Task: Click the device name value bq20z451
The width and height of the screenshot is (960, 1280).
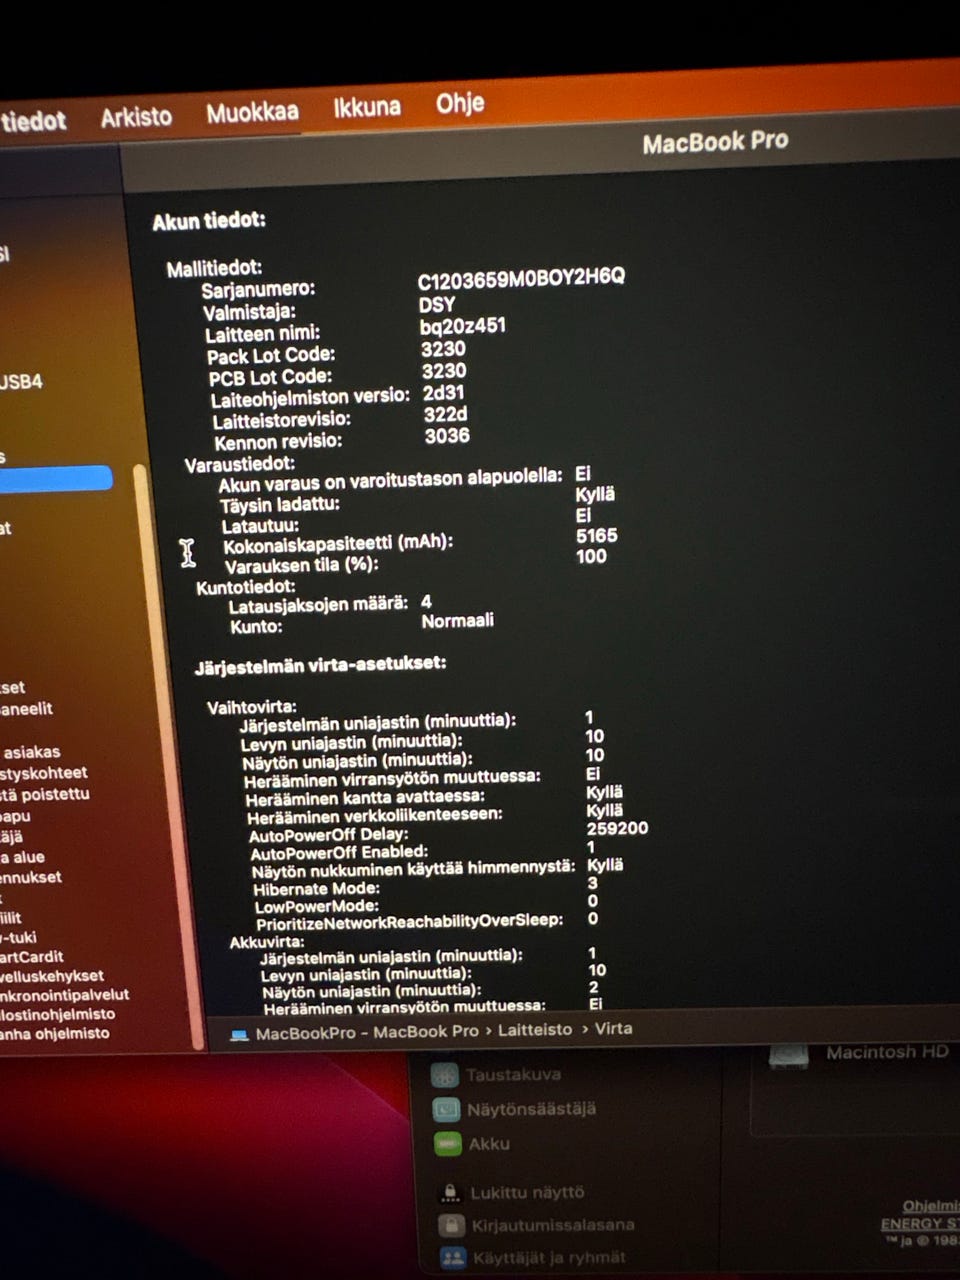Action: (x=463, y=326)
